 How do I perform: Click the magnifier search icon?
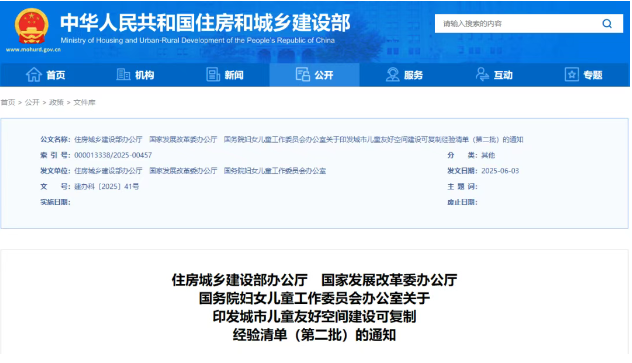pyautogui.click(x=607, y=24)
